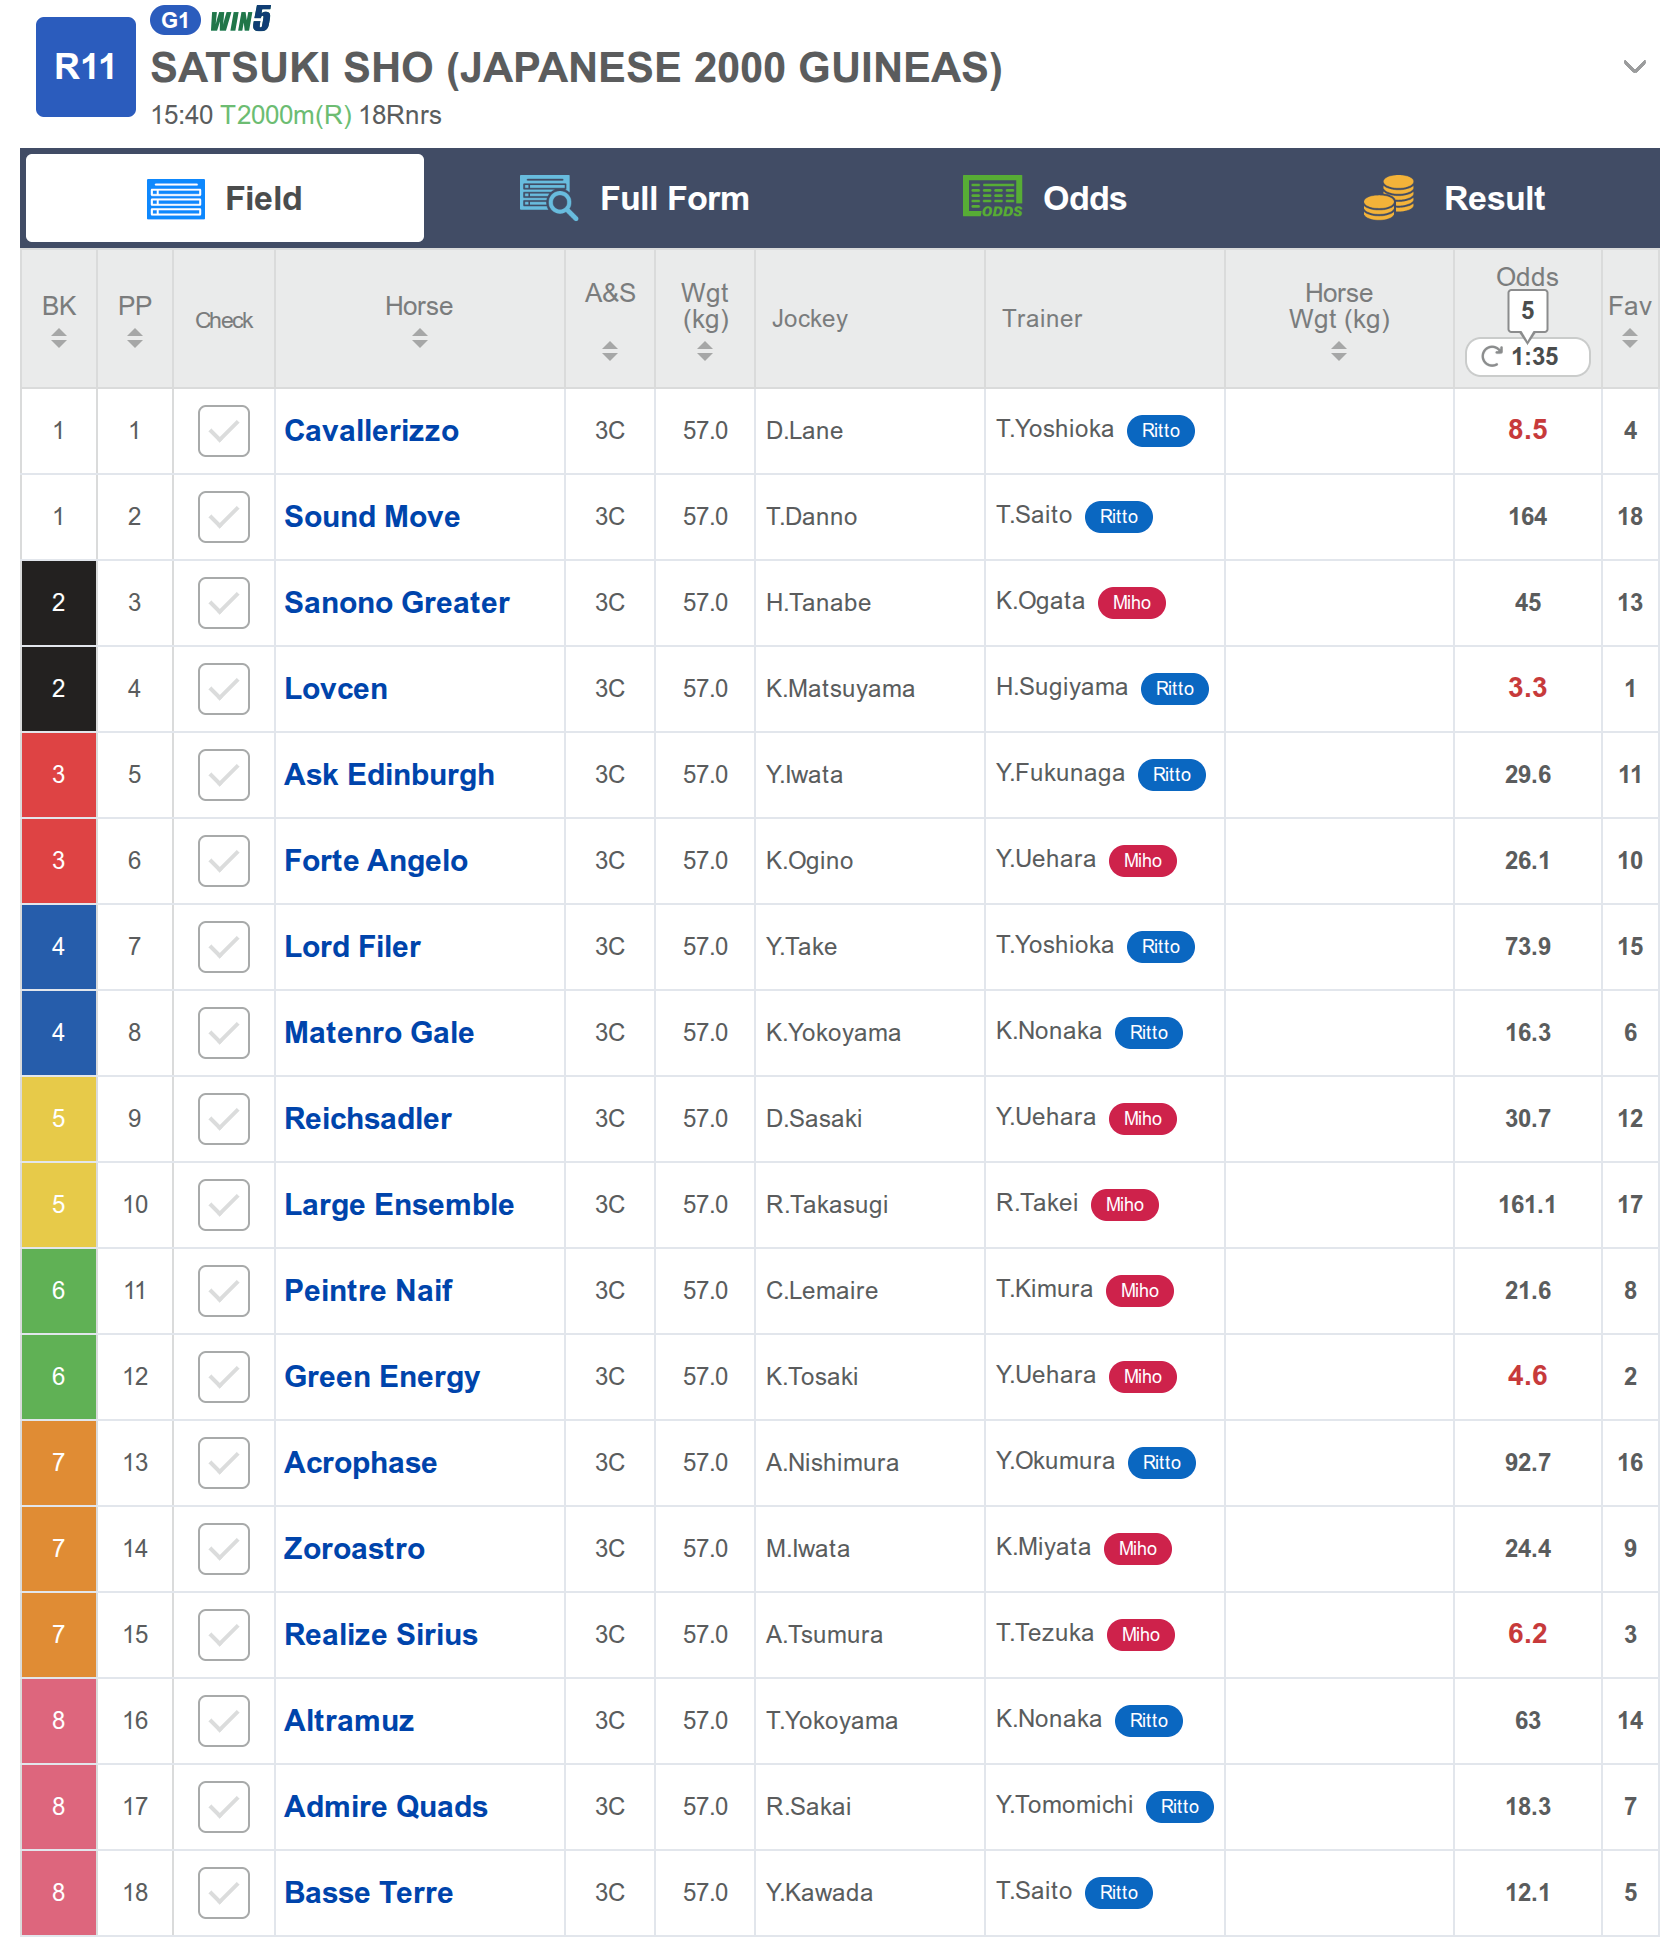Click Sound Move odds value 164

coord(1527,516)
